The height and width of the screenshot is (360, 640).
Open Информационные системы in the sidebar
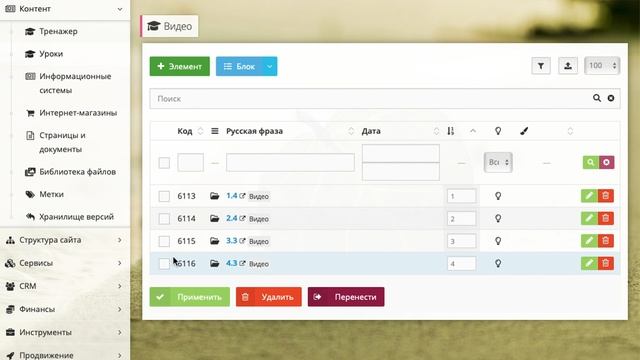(75, 83)
